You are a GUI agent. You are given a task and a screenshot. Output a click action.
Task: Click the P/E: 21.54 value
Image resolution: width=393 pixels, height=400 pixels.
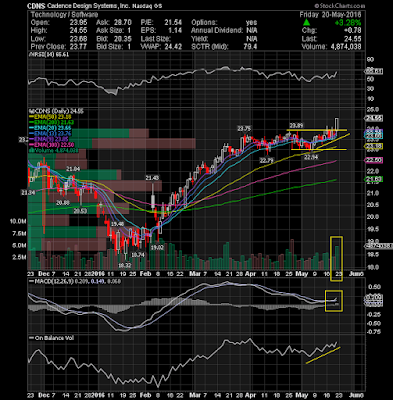(161, 23)
